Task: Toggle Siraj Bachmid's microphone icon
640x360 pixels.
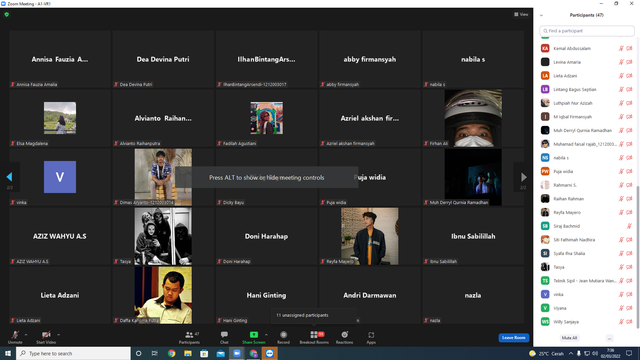Action: [629, 226]
